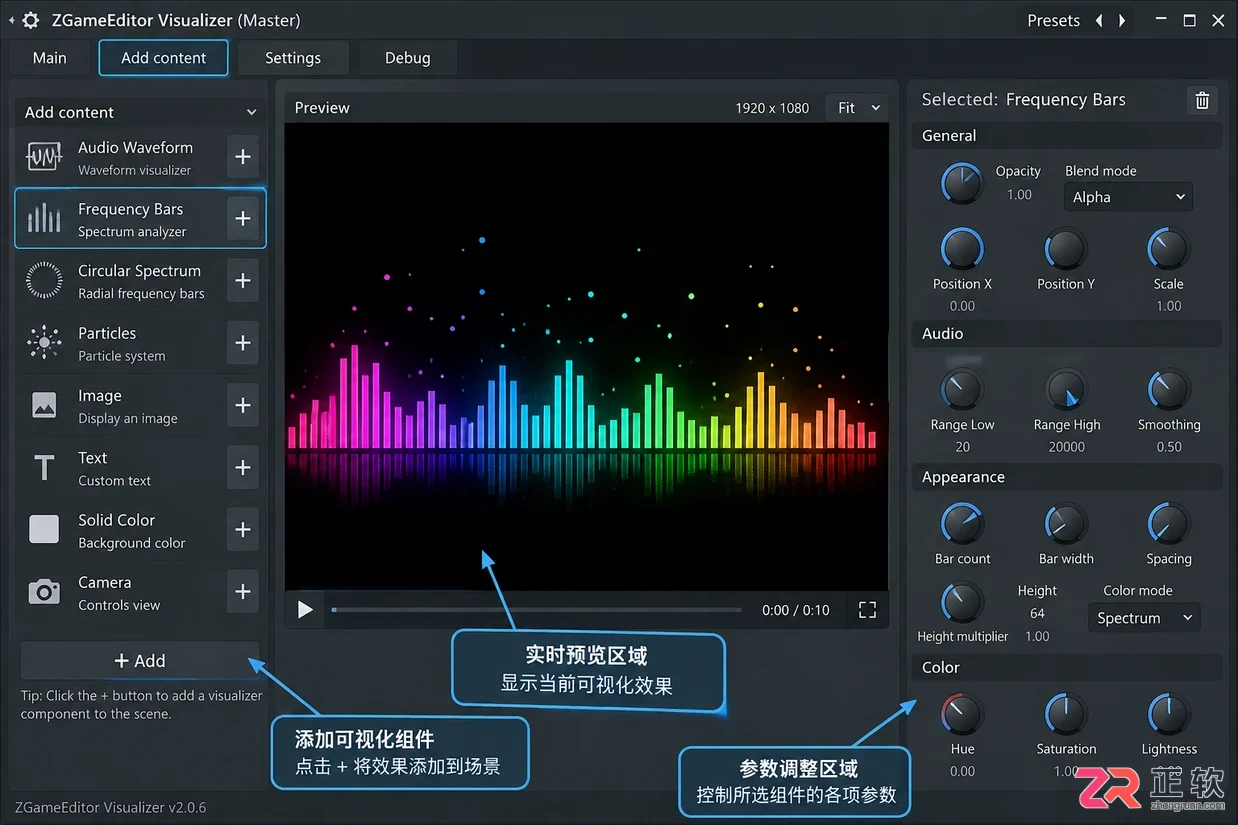Image resolution: width=1238 pixels, height=825 pixels.
Task: Open the Fit zoom dropdown
Action: click(x=857, y=108)
